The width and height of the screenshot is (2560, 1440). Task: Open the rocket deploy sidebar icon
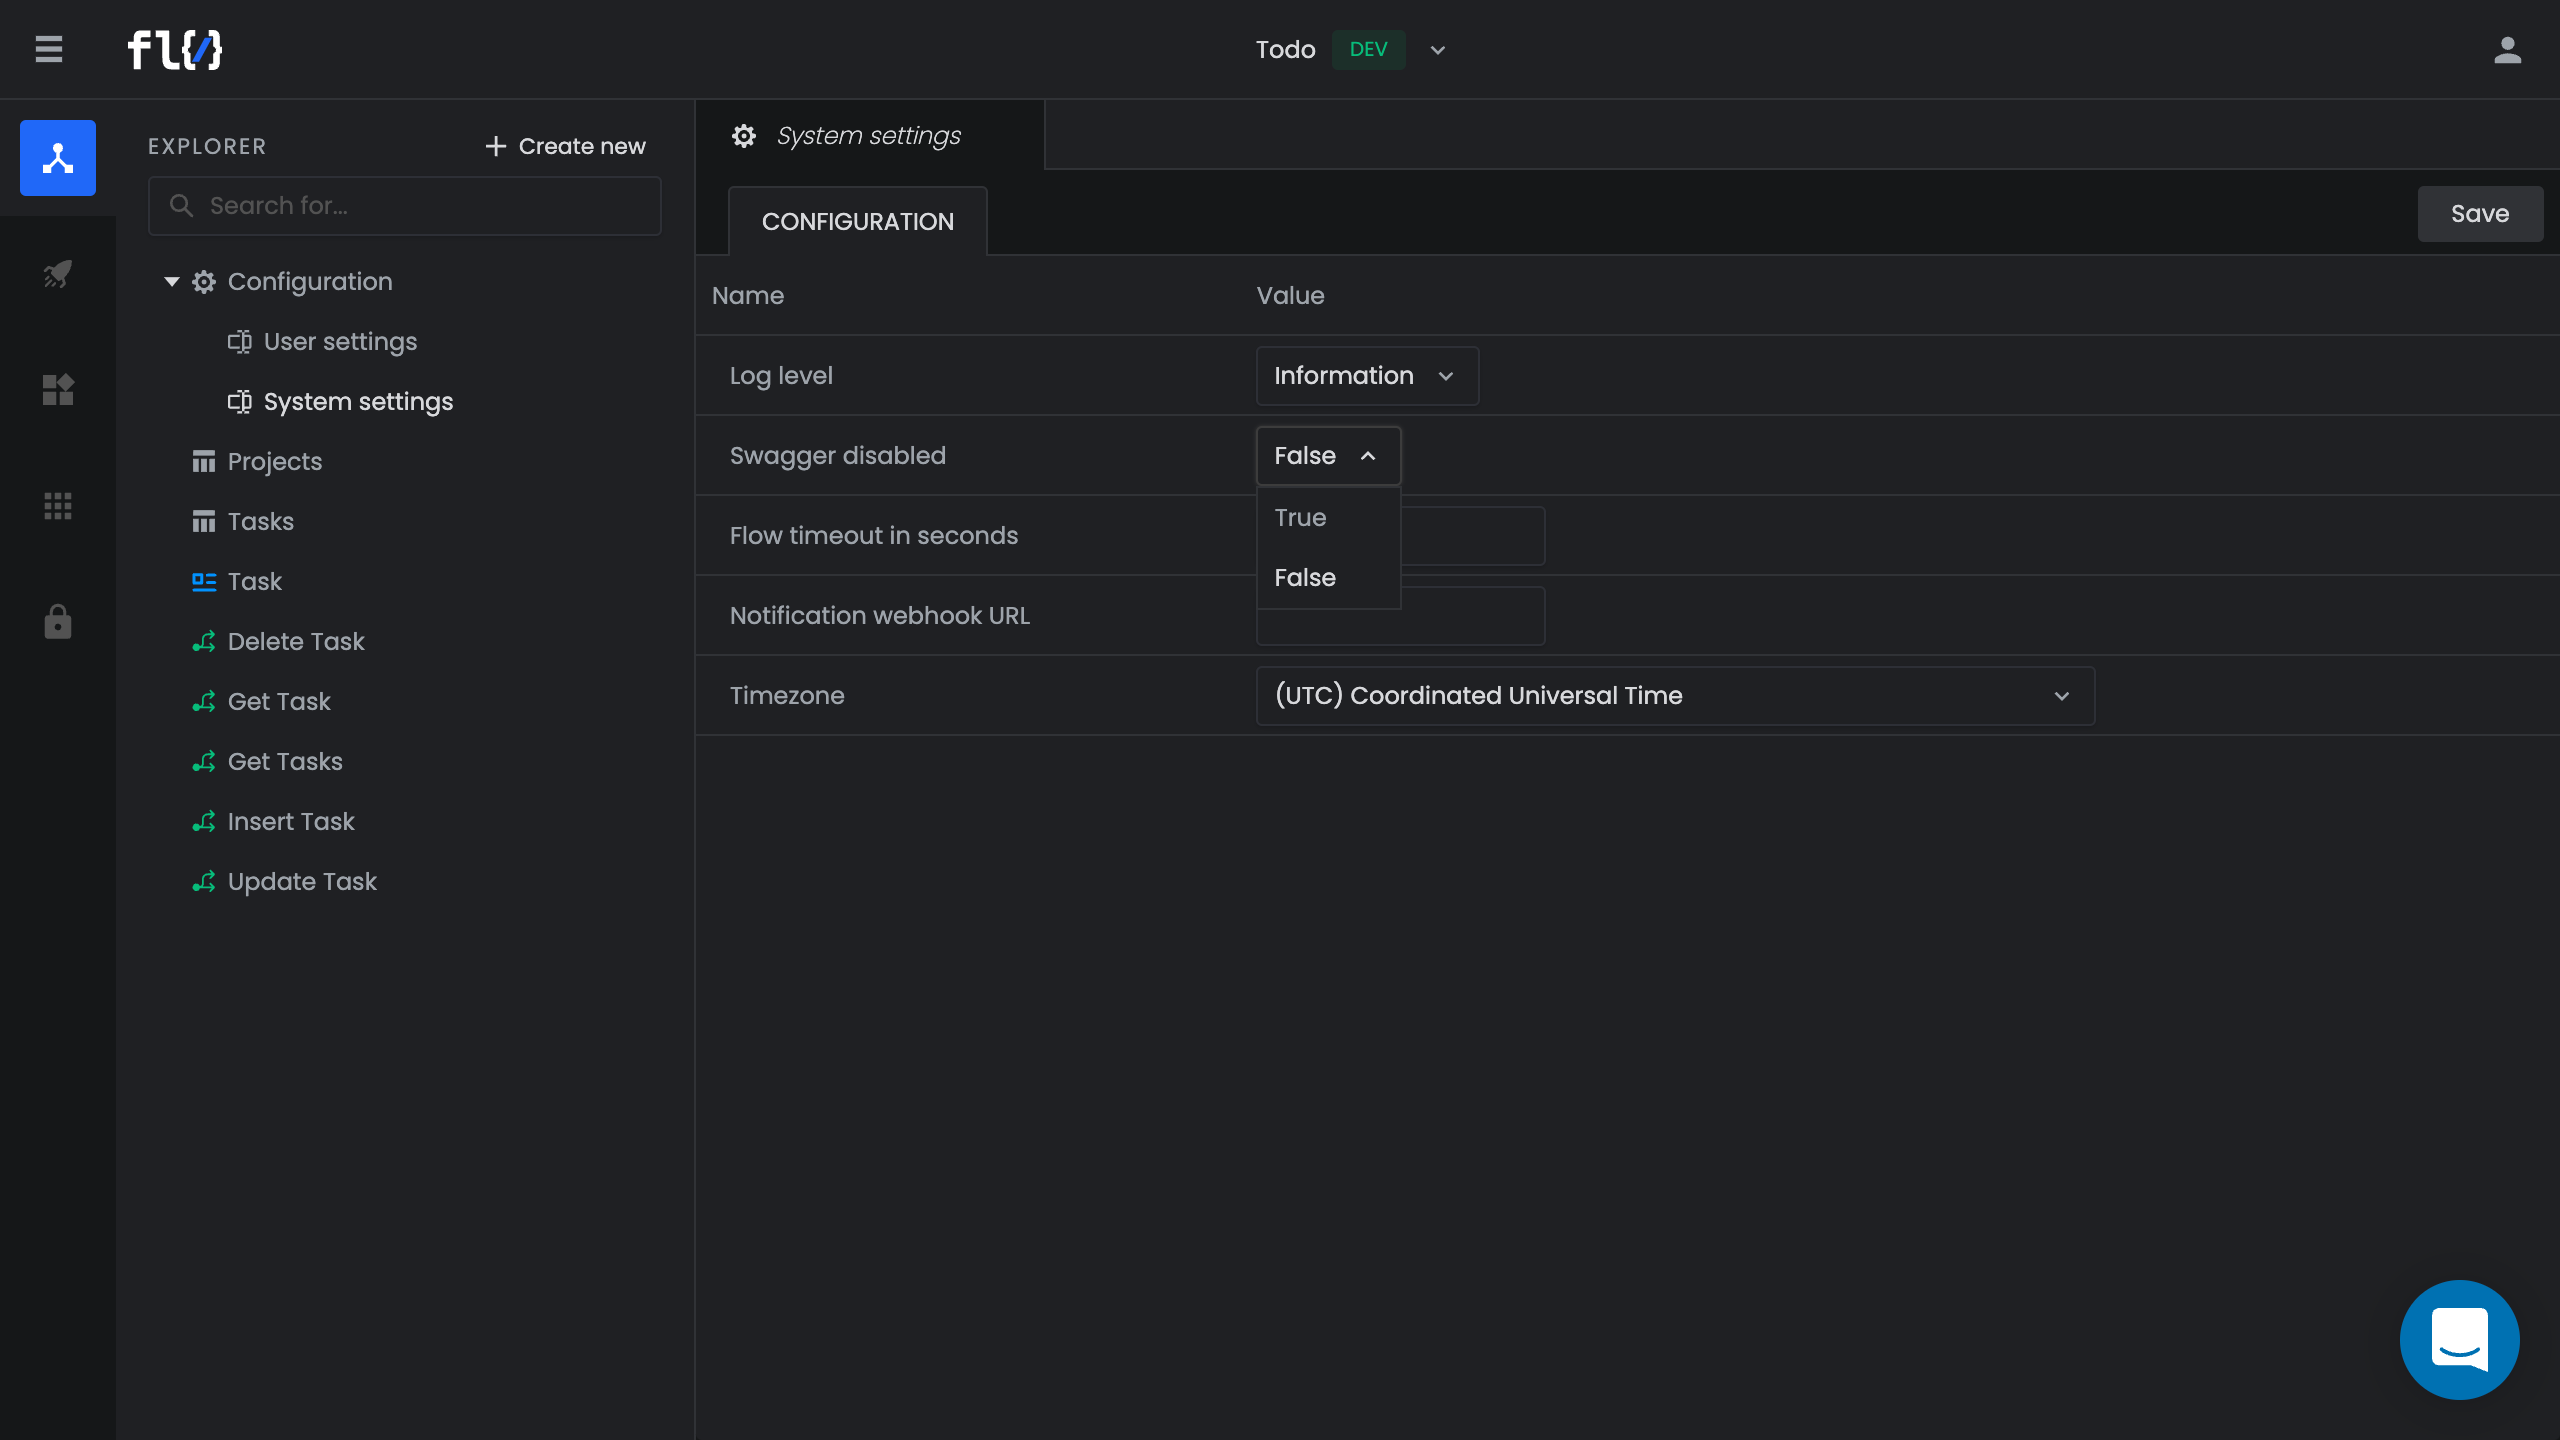coord(58,274)
